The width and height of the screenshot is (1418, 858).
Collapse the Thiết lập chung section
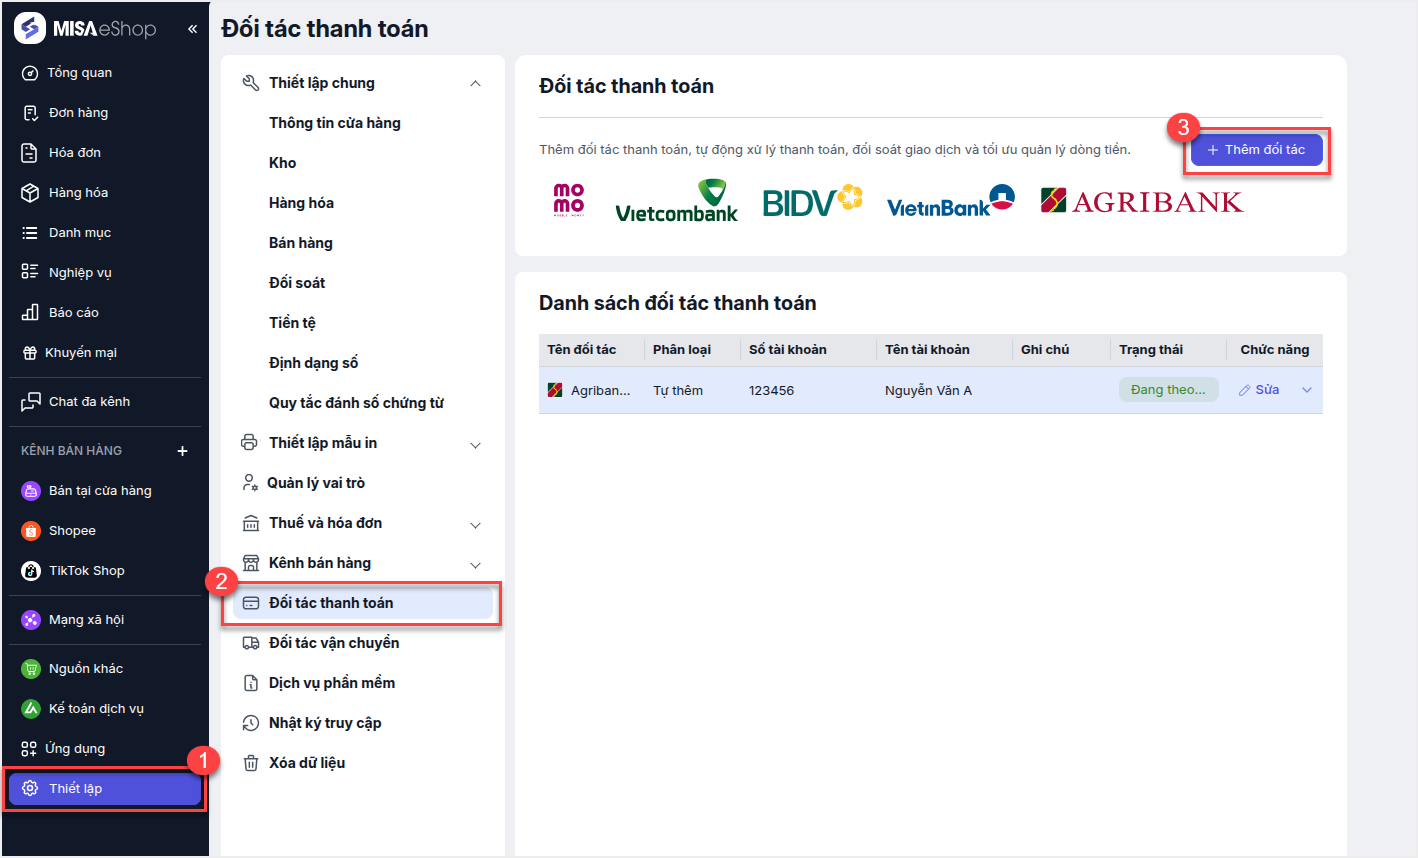pyautogui.click(x=475, y=83)
